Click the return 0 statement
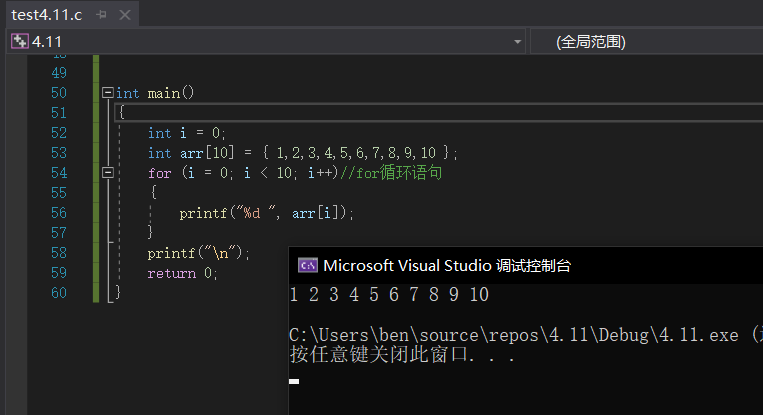The height and width of the screenshot is (415, 763). tap(182, 273)
